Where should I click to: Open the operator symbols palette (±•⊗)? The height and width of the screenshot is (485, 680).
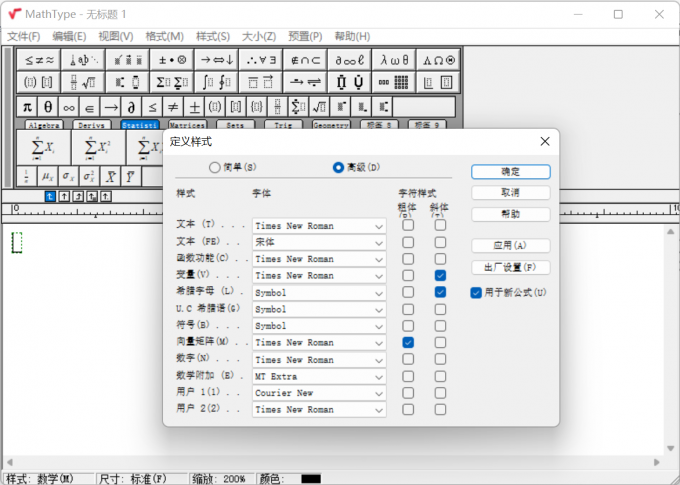point(172,60)
